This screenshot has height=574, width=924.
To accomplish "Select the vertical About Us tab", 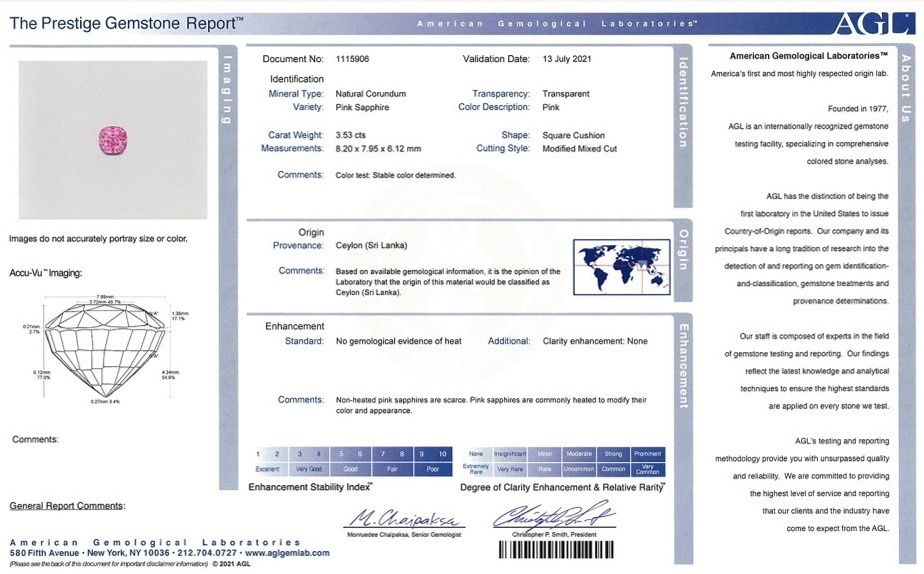I will coord(906,88).
